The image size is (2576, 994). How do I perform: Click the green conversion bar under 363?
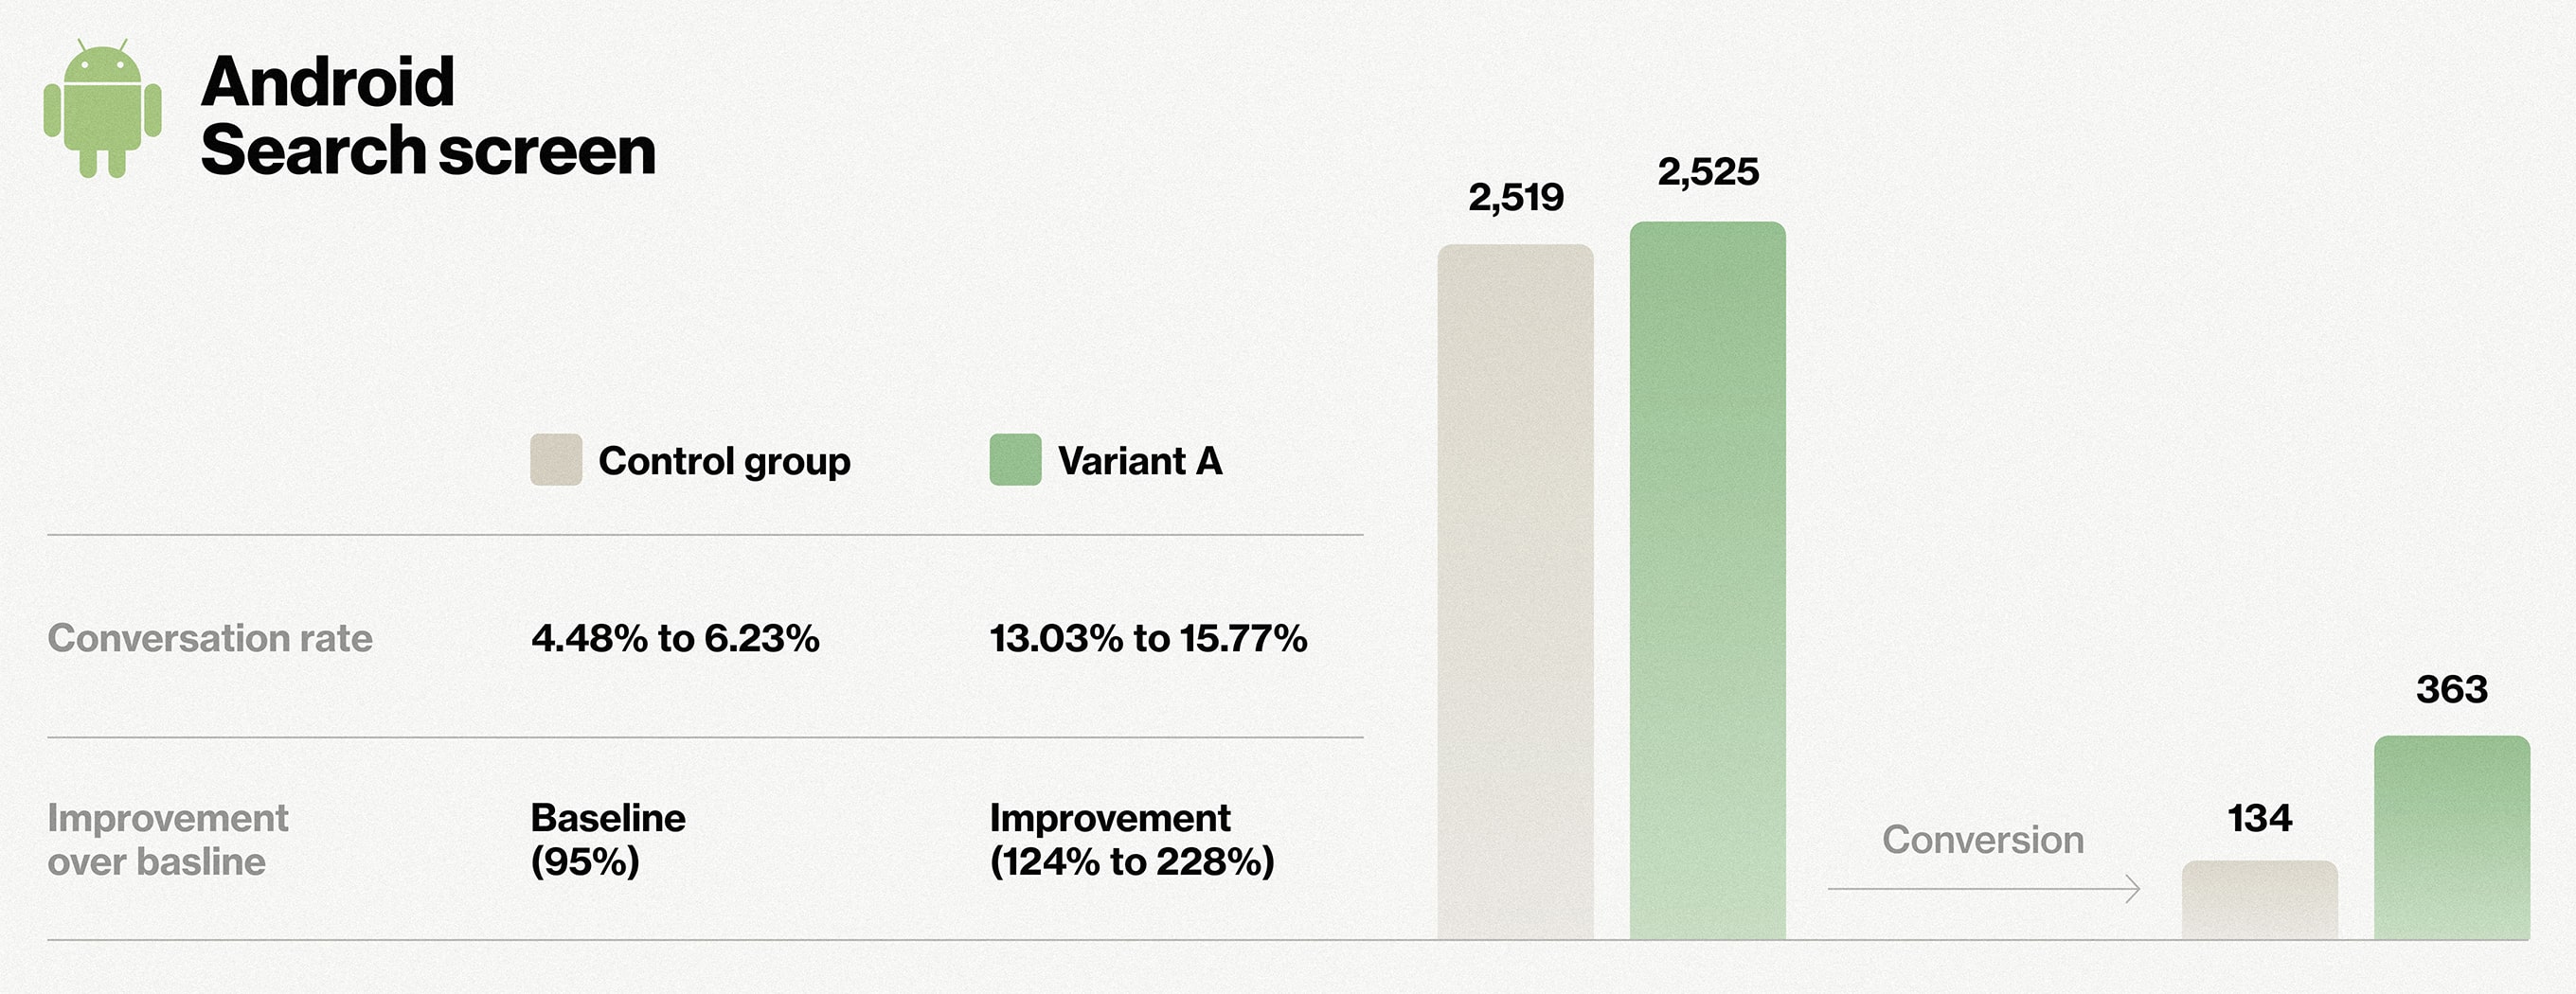pyautogui.click(x=2451, y=838)
